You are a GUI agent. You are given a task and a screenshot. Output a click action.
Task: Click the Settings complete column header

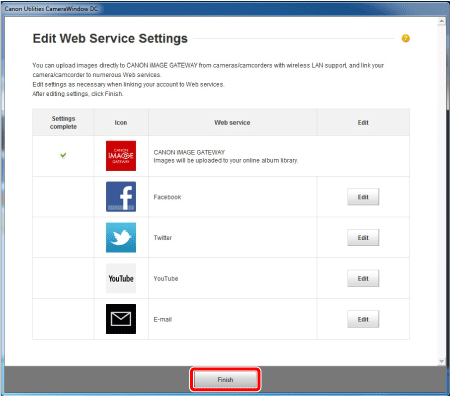(63, 123)
